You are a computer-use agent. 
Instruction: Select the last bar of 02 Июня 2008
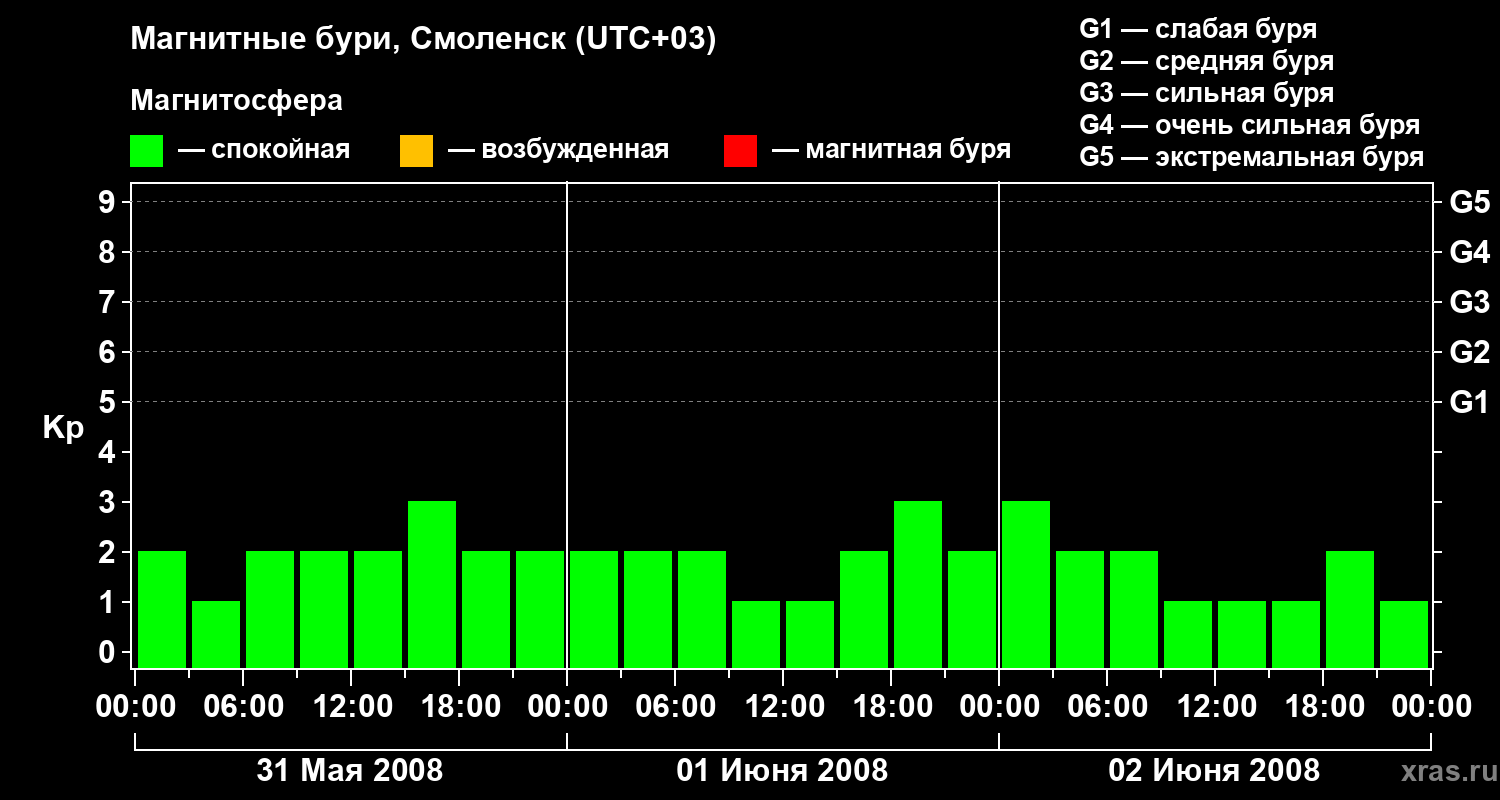(x=1404, y=634)
